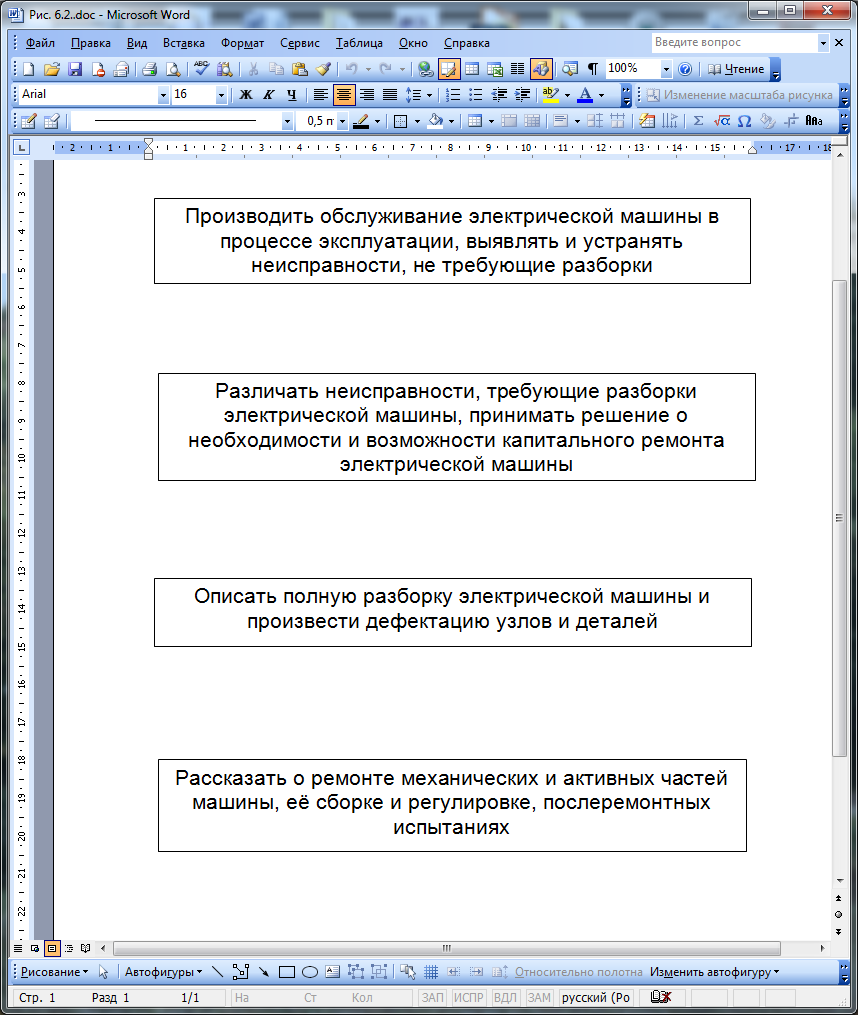Click the Чтение reading mode button
Screen dimensions: 858x1015
pos(736,69)
